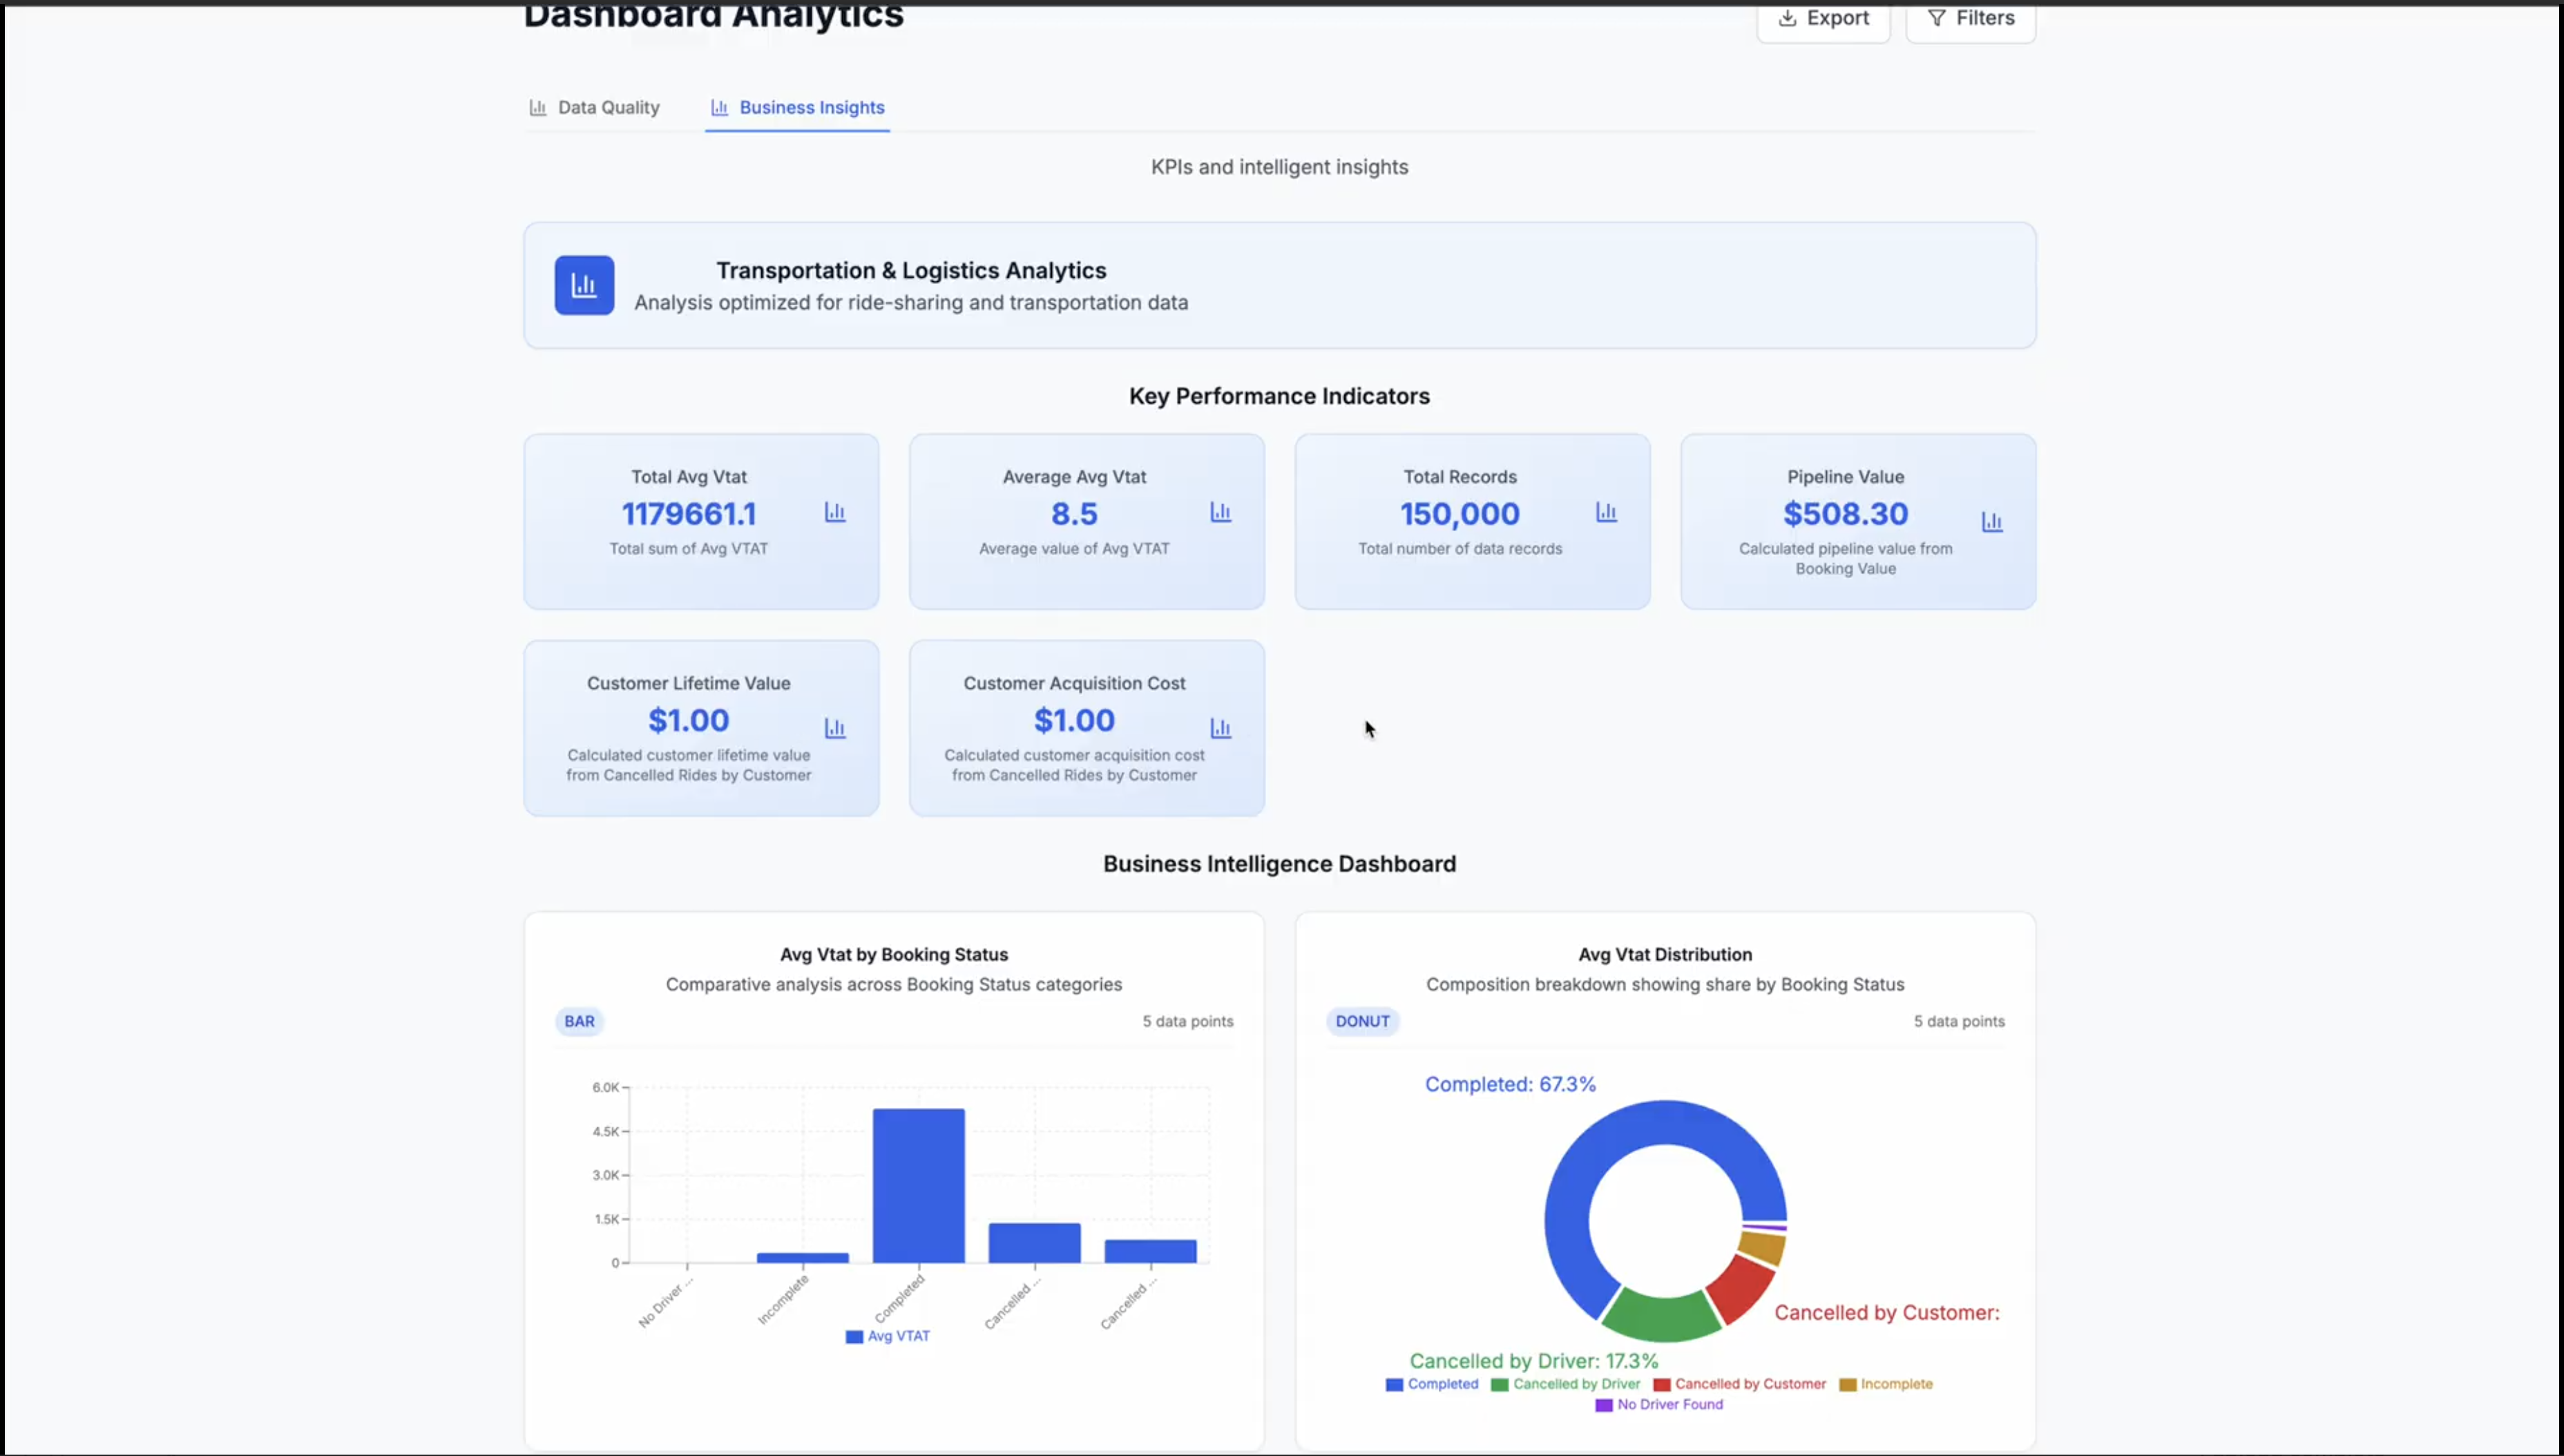Switch to the Data Quality tab
Image resolution: width=2564 pixels, height=1456 pixels.
tap(594, 107)
